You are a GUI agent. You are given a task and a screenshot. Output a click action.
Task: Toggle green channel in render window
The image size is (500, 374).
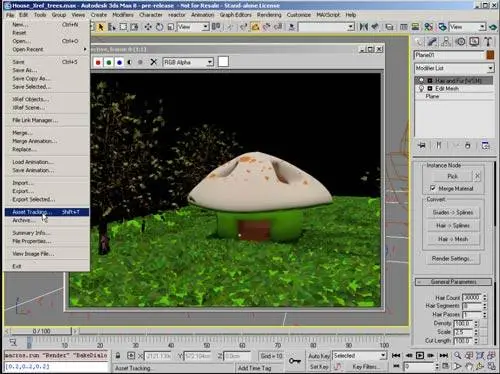[109, 62]
